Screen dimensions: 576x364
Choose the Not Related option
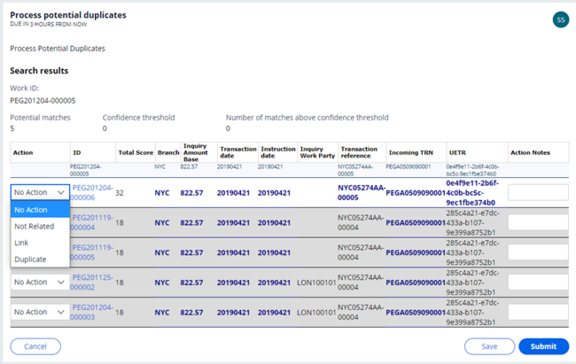(40, 226)
